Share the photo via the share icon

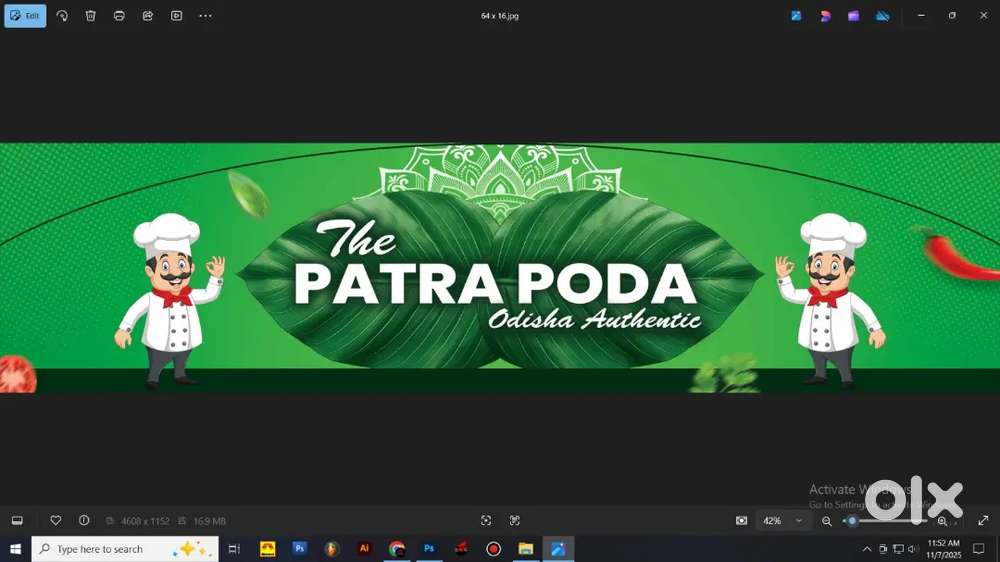pyautogui.click(x=148, y=16)
